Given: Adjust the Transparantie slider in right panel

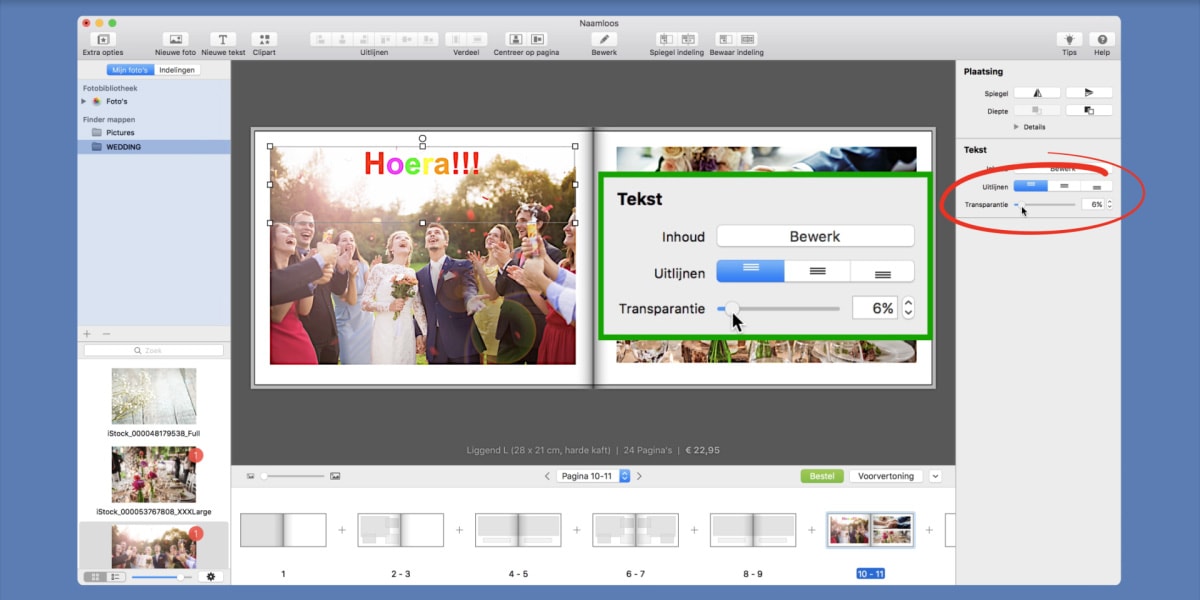Looking at the screenshot, I should click(x=1045, y=204).
